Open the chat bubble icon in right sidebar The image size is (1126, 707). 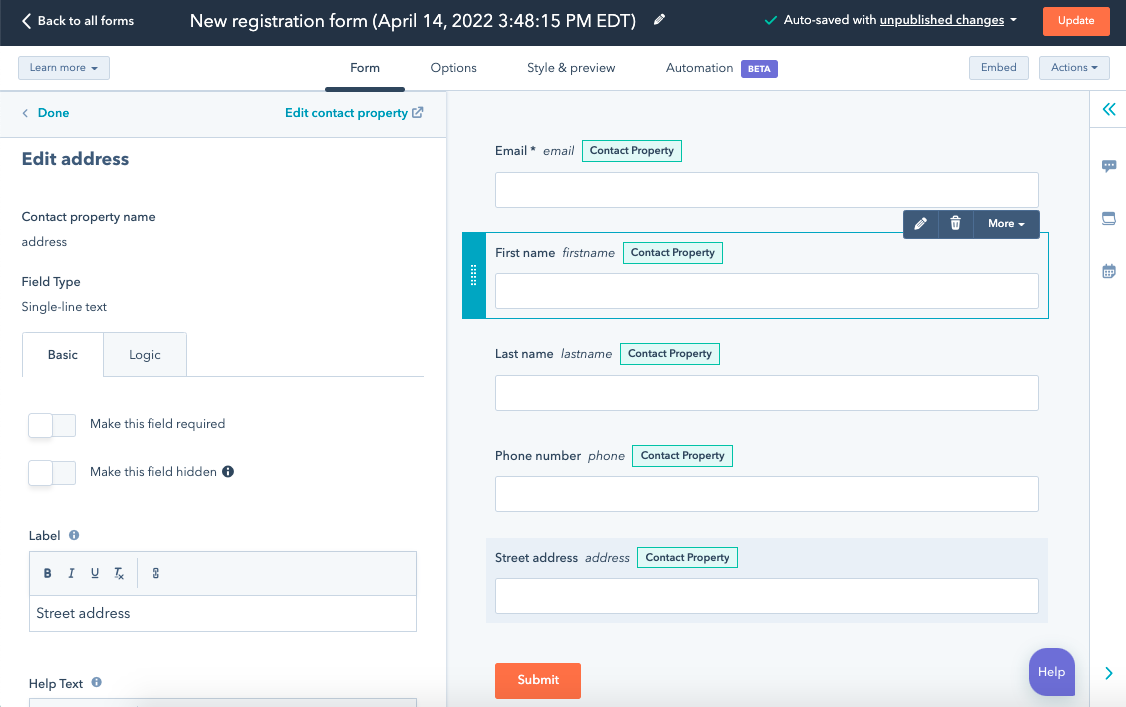pos(1109,167)
